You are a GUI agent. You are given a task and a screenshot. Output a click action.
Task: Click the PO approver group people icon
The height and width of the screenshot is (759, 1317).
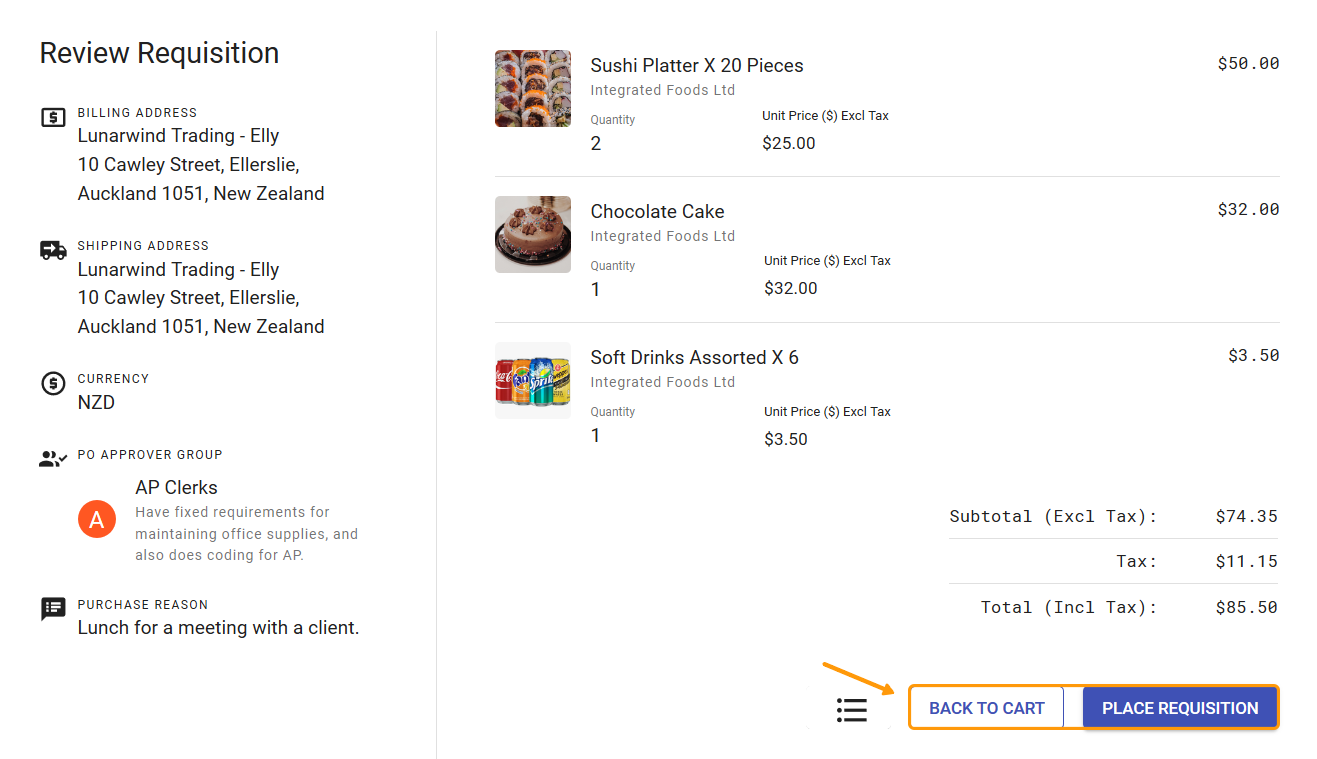click(x=53, y=459)
